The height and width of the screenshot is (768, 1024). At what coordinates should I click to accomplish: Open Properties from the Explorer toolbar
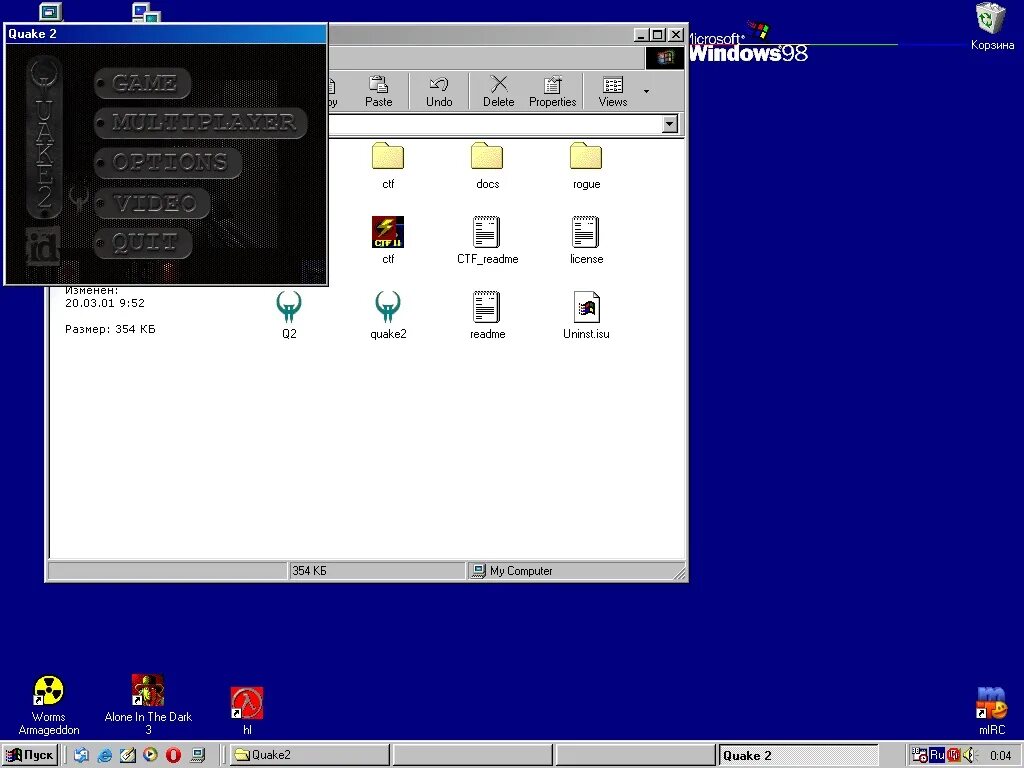point(552,91)
